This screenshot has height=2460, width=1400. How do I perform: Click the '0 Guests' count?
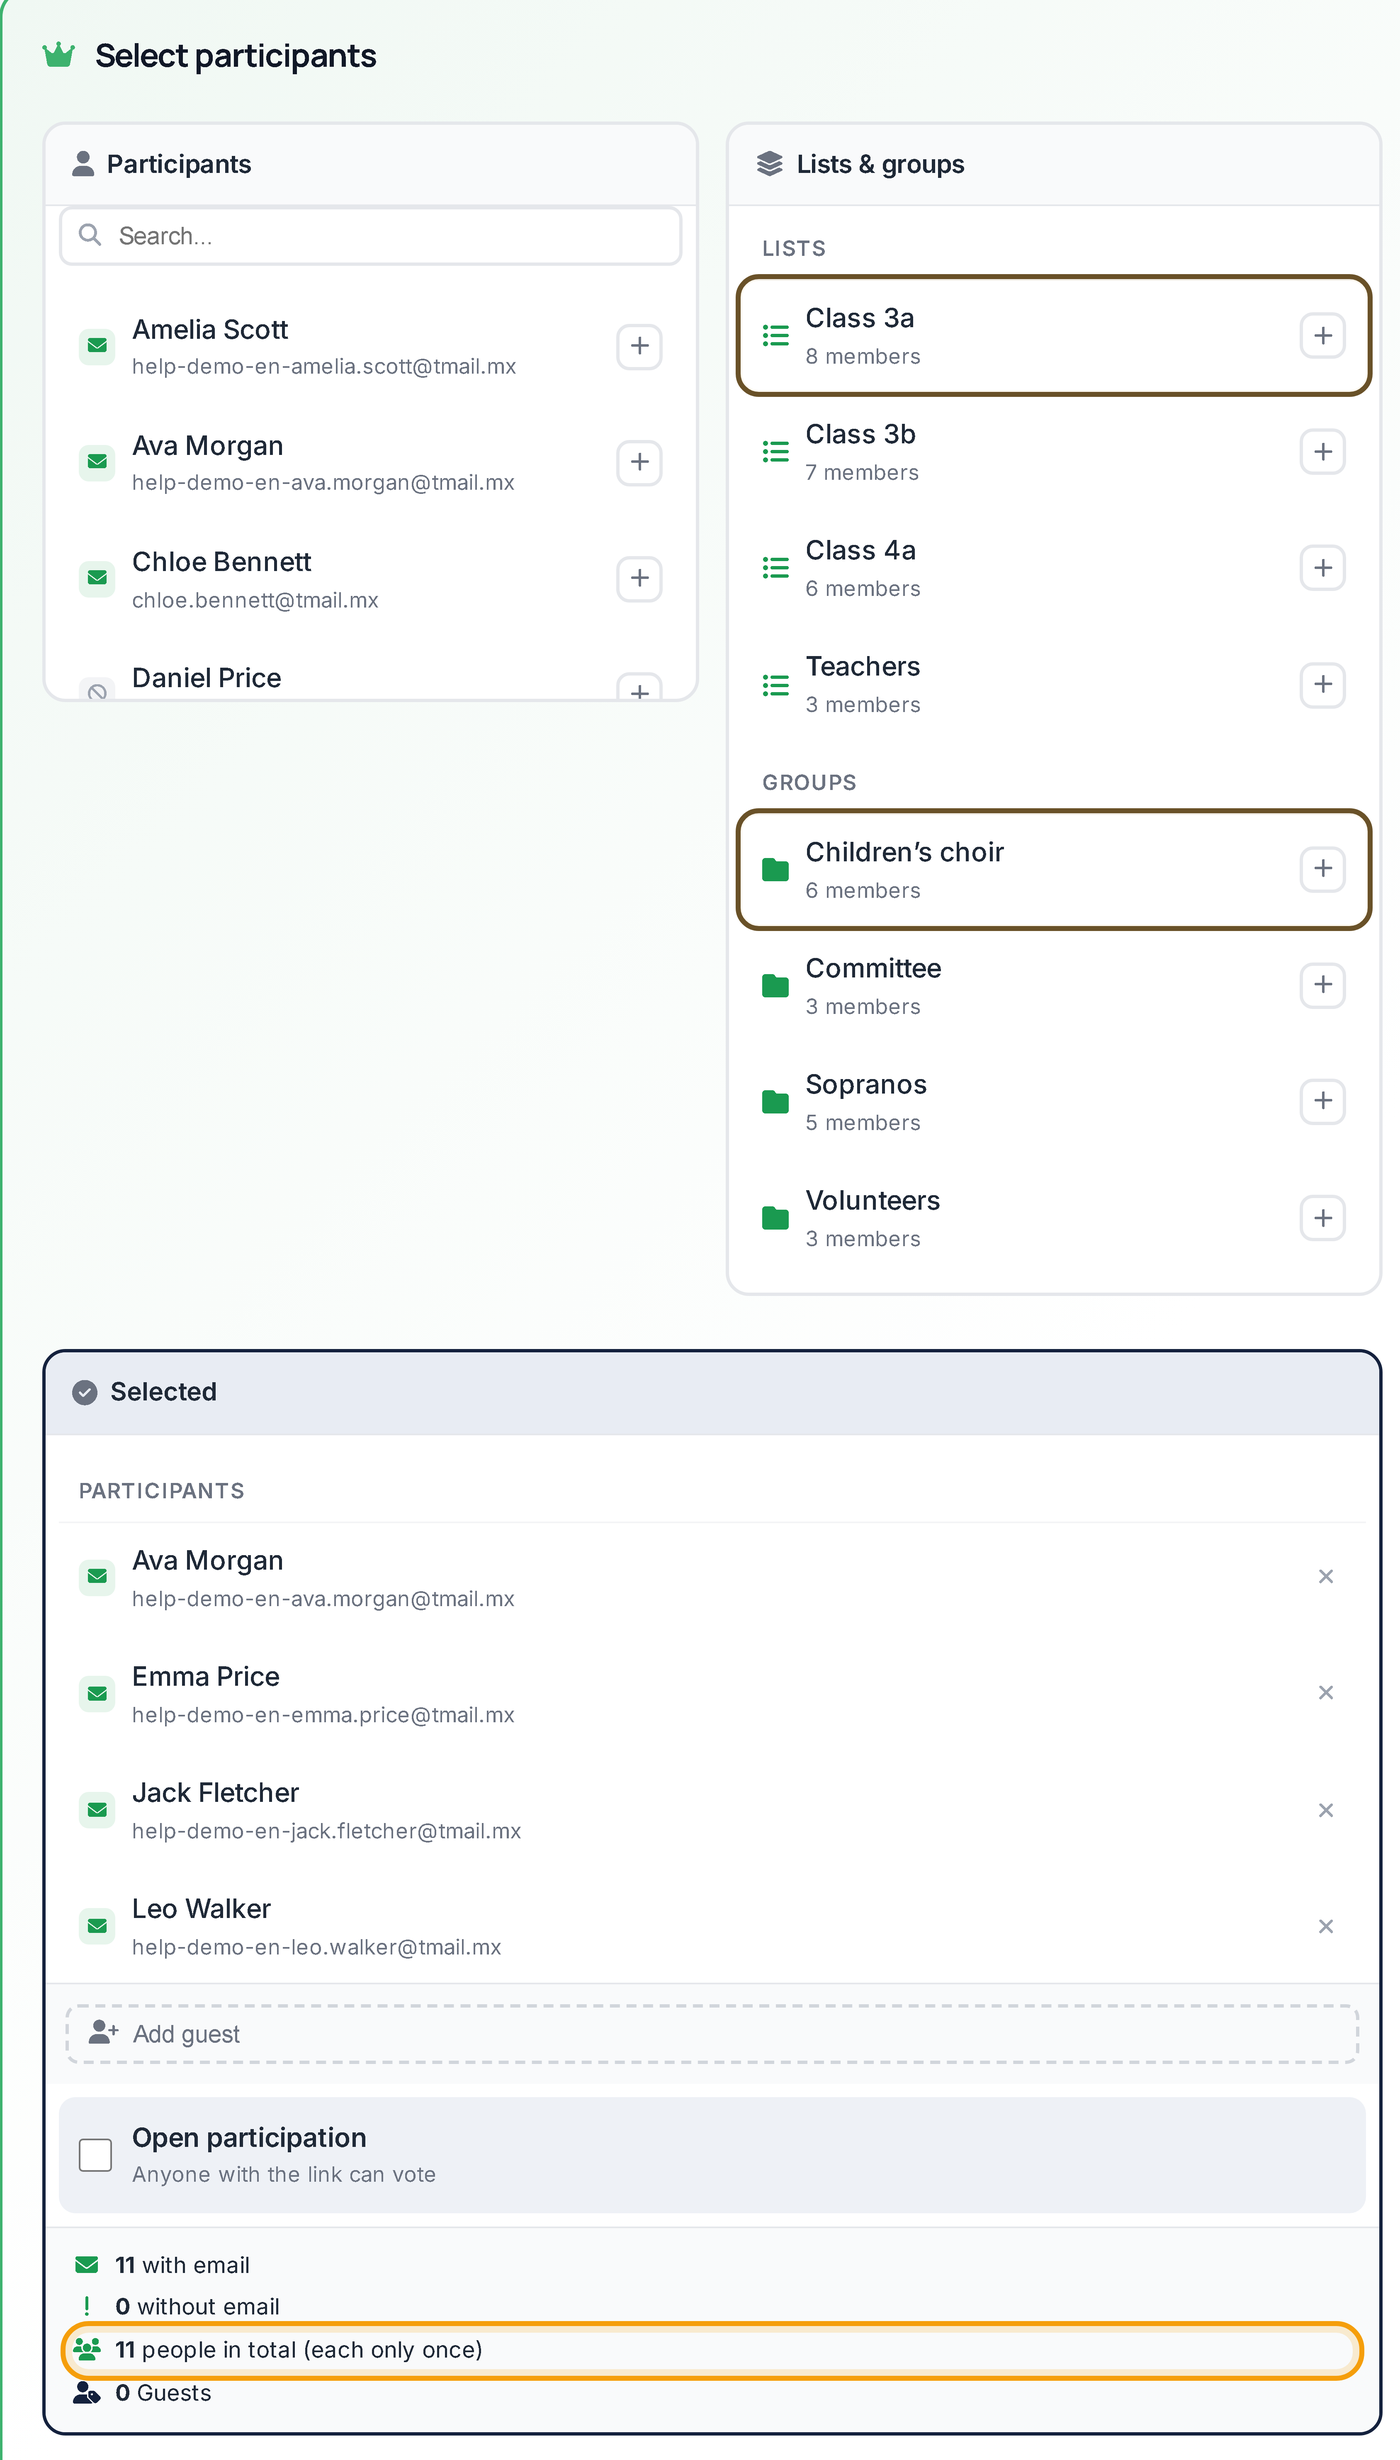pos(163,2393)
